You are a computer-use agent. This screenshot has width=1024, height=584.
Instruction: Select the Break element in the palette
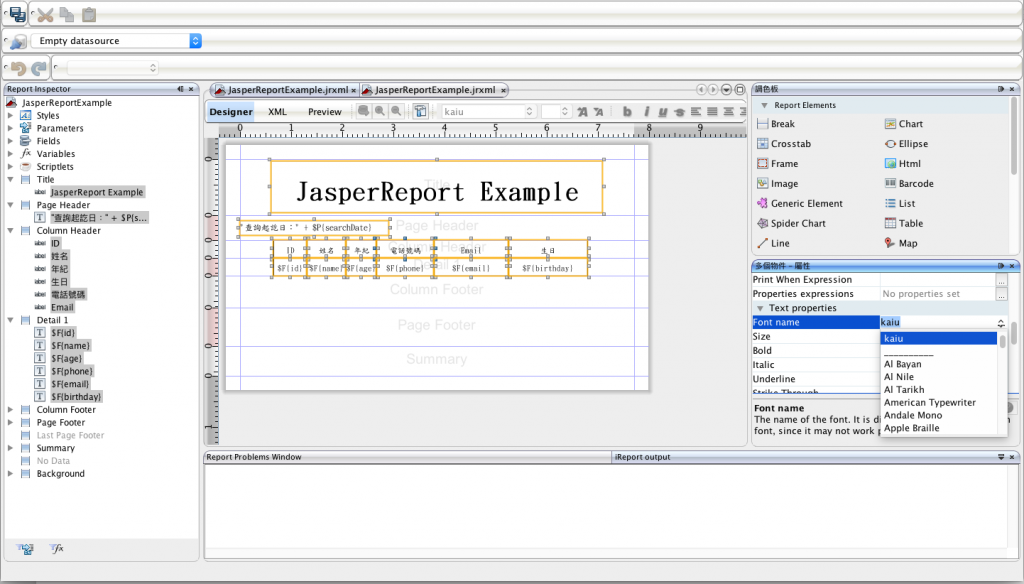(776, 124)
